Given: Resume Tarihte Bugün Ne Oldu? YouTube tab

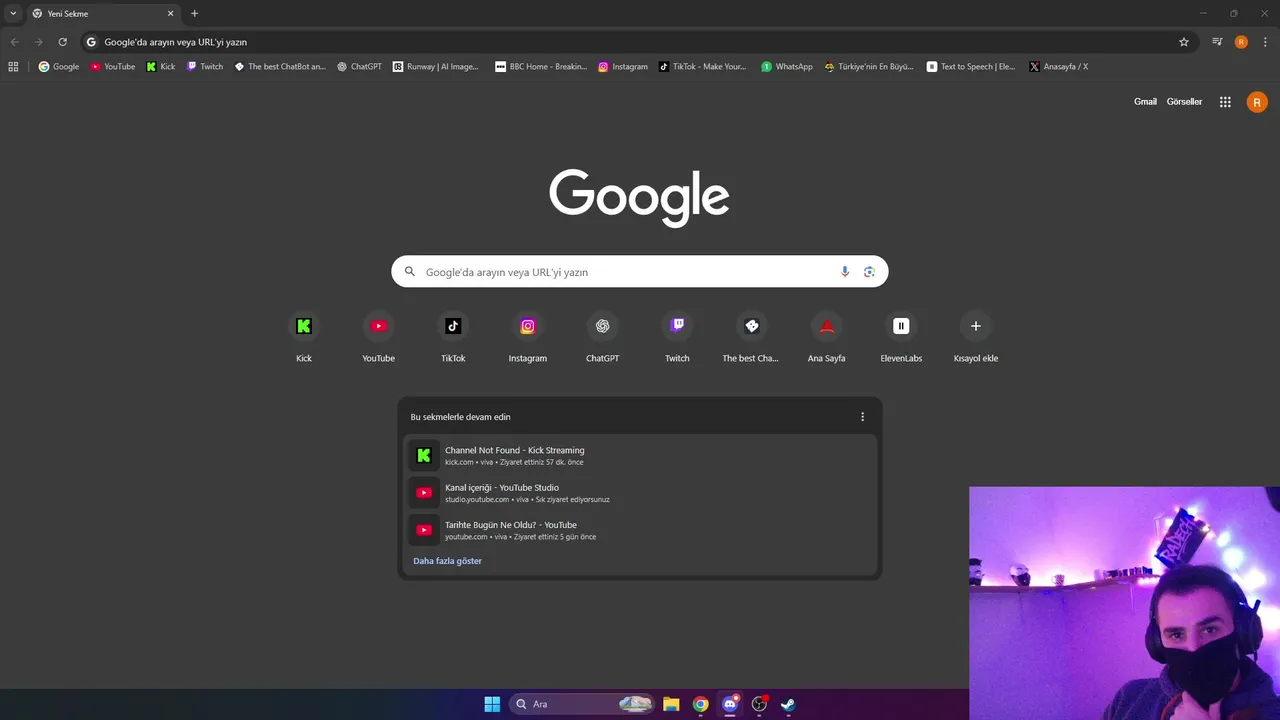Looking at the screenshot, I should pyautogui.click(x=640, y=530).
